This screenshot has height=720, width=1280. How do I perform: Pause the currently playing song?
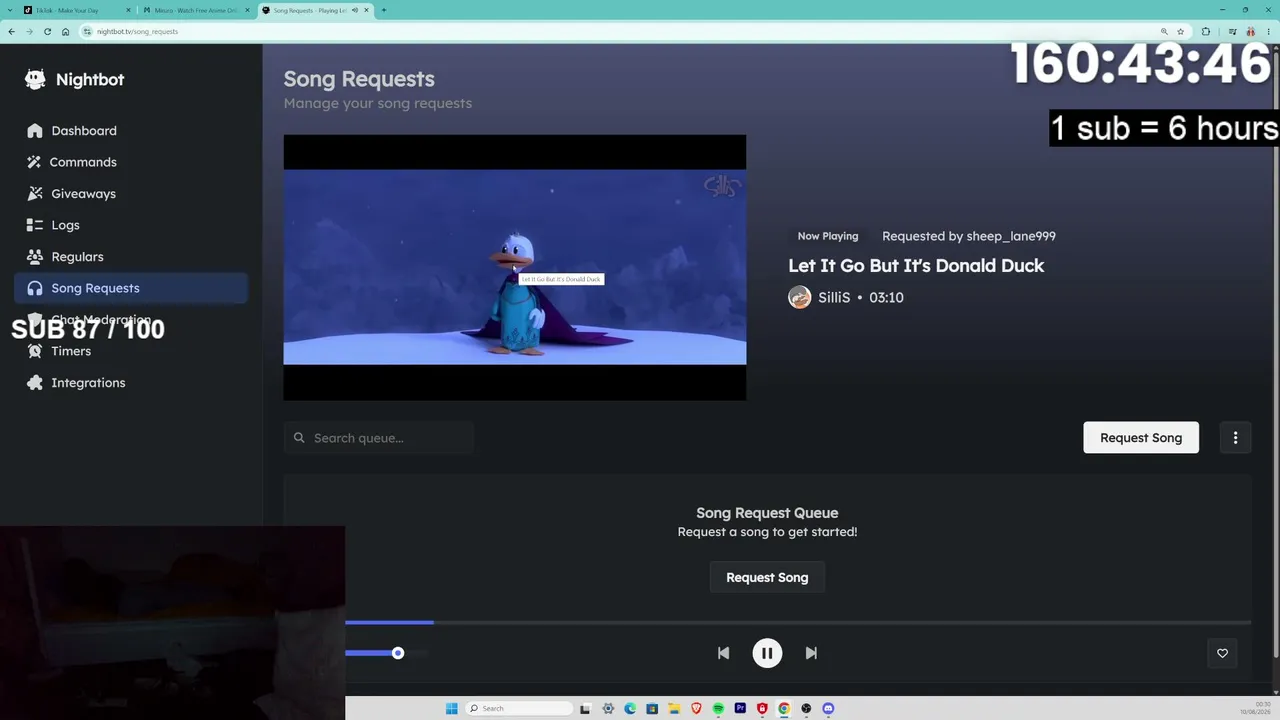pyautogui.click(x=767, y=653)
